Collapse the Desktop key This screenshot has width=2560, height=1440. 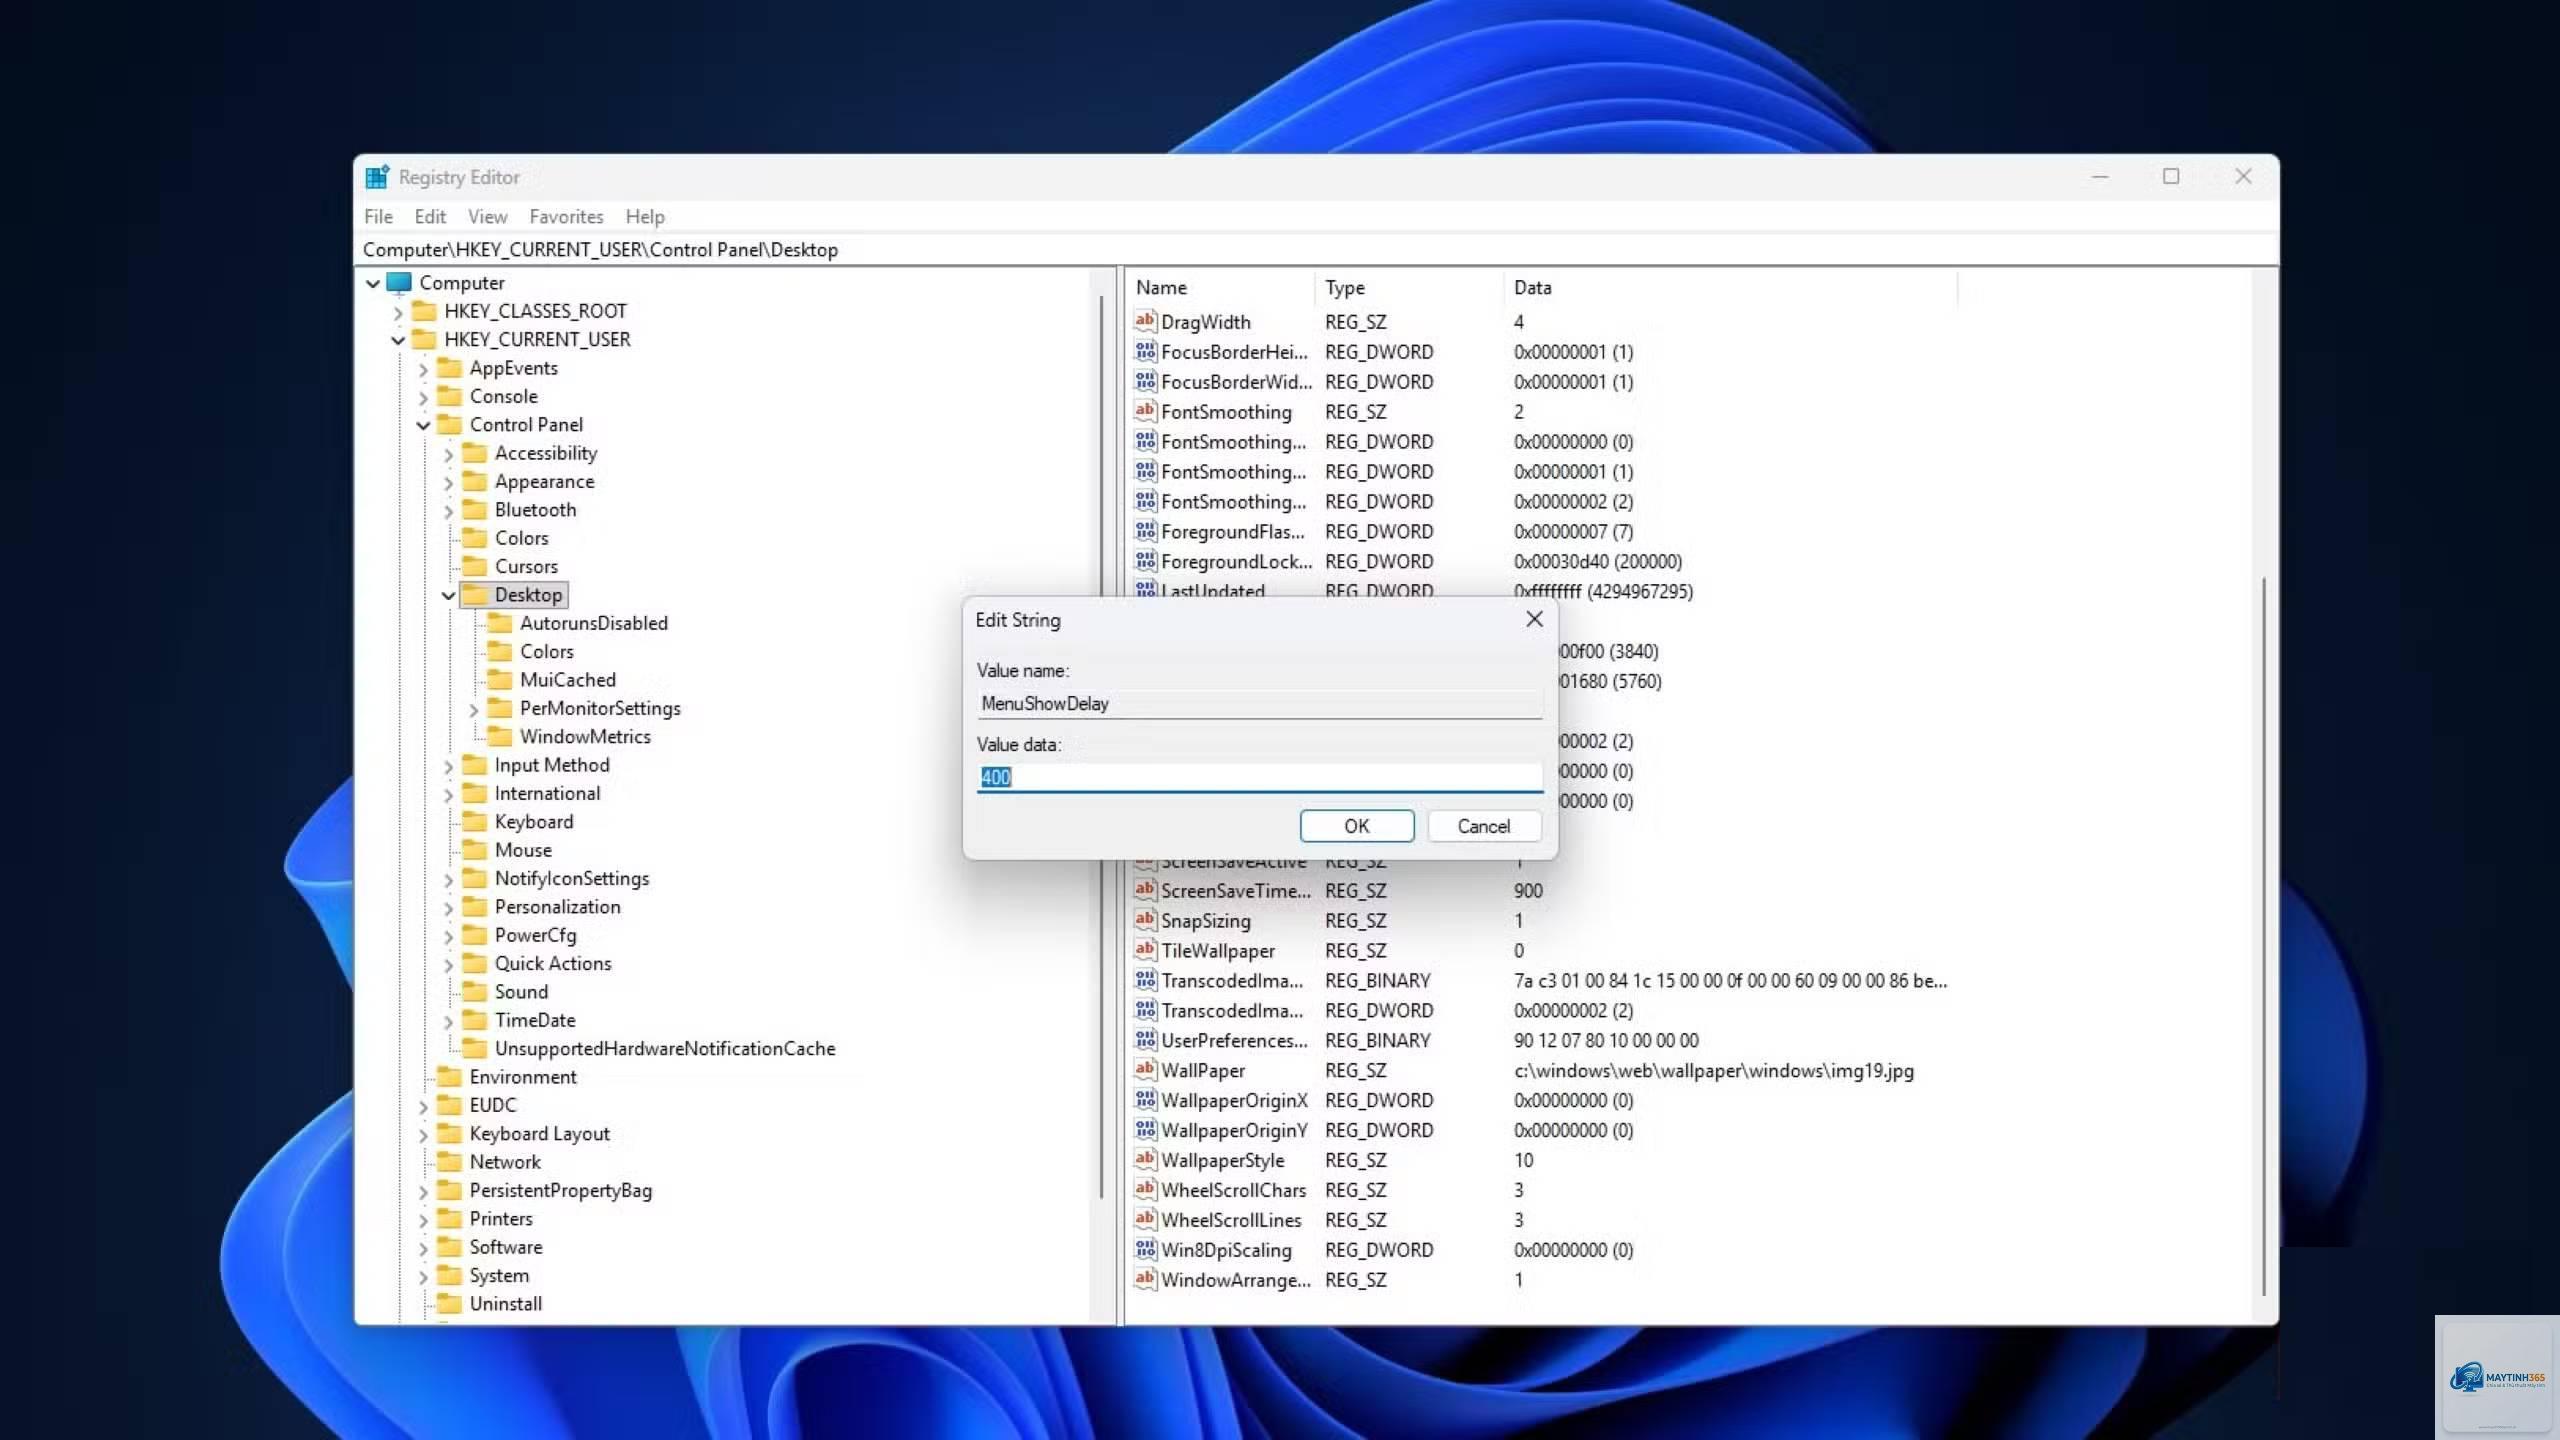(448, 595)
